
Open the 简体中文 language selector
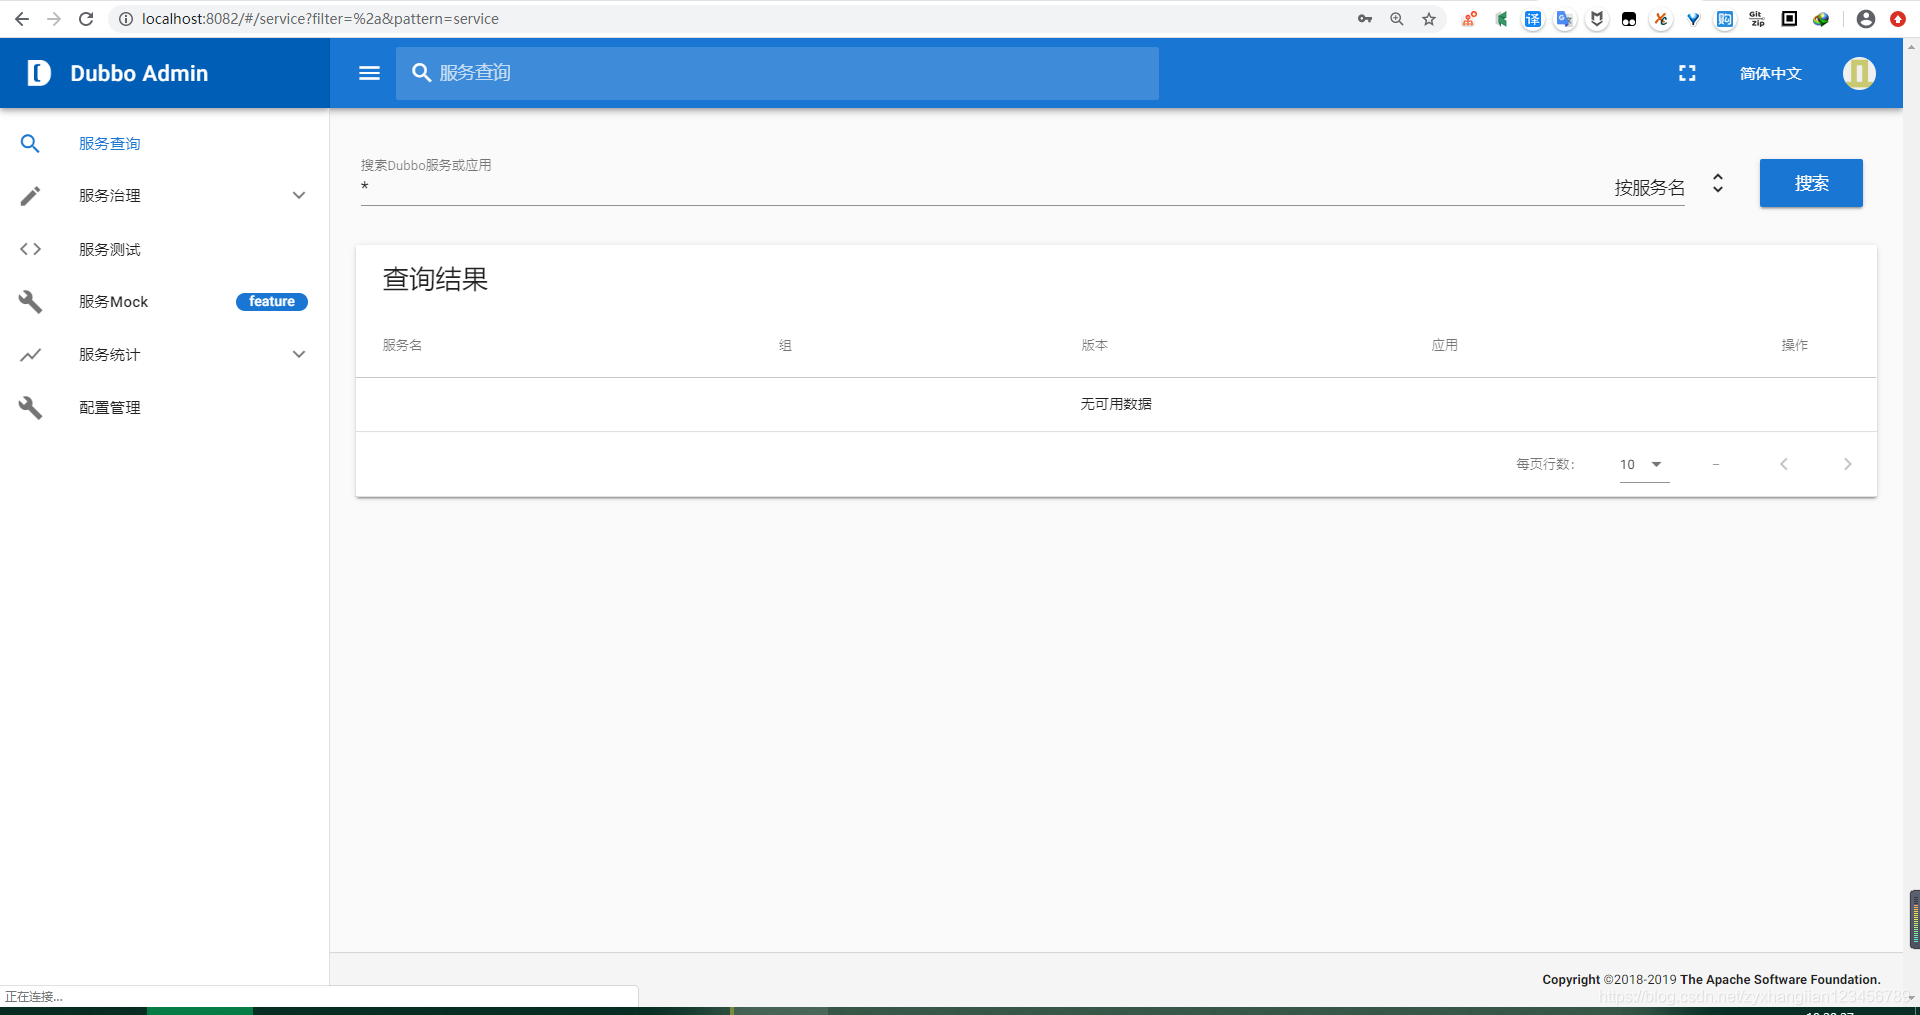[x=1770, y=73]
